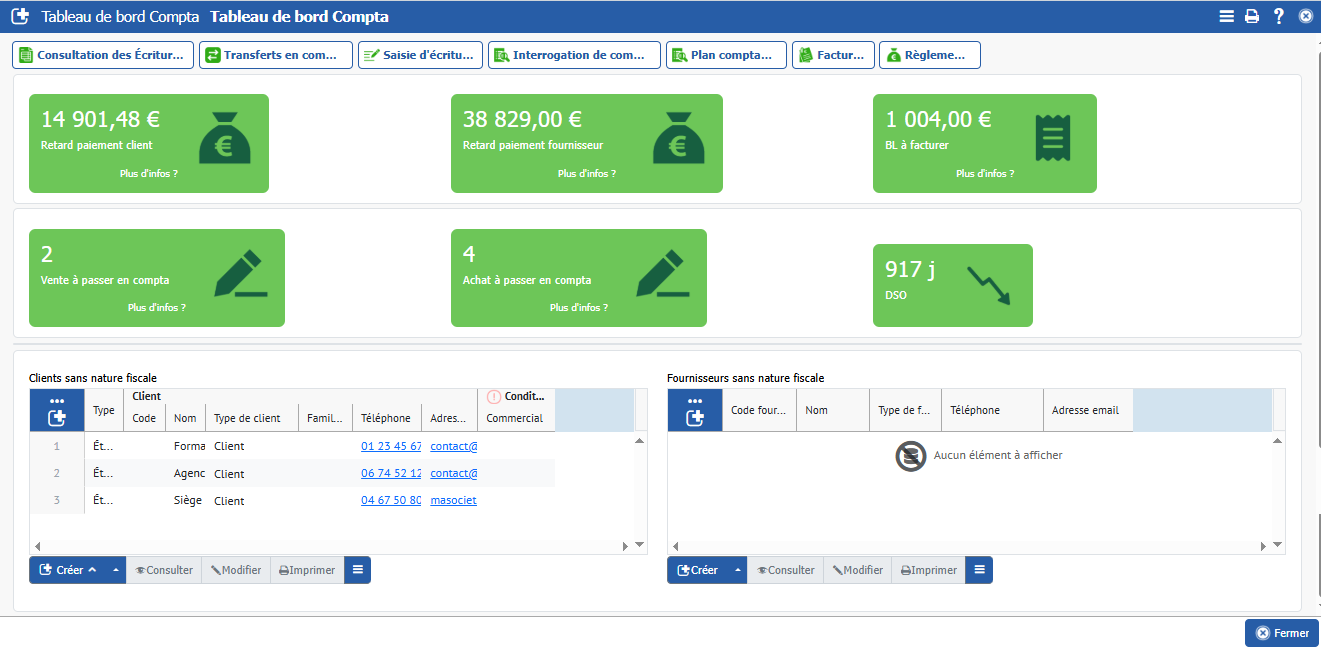Expand the Créer dropdown arrow under Clients table
The image size is (1329, 653).
[115, 570]
